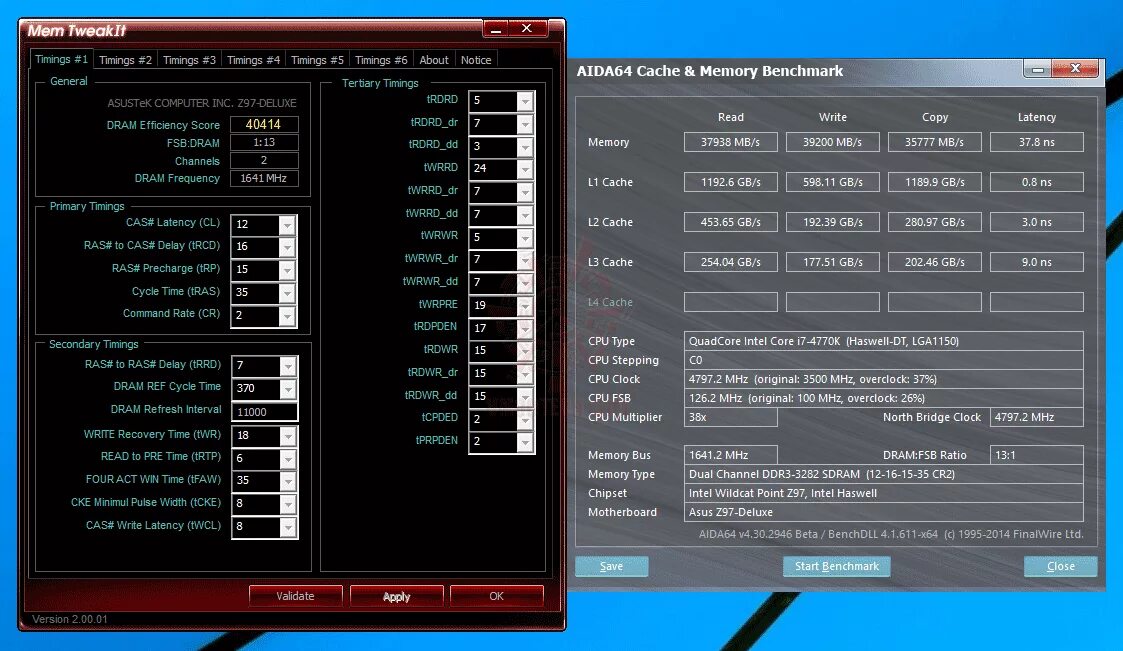Expand the WRITE Recovery Time (tWR) dropdown
1123x651 pixels.
pos(288,435)
